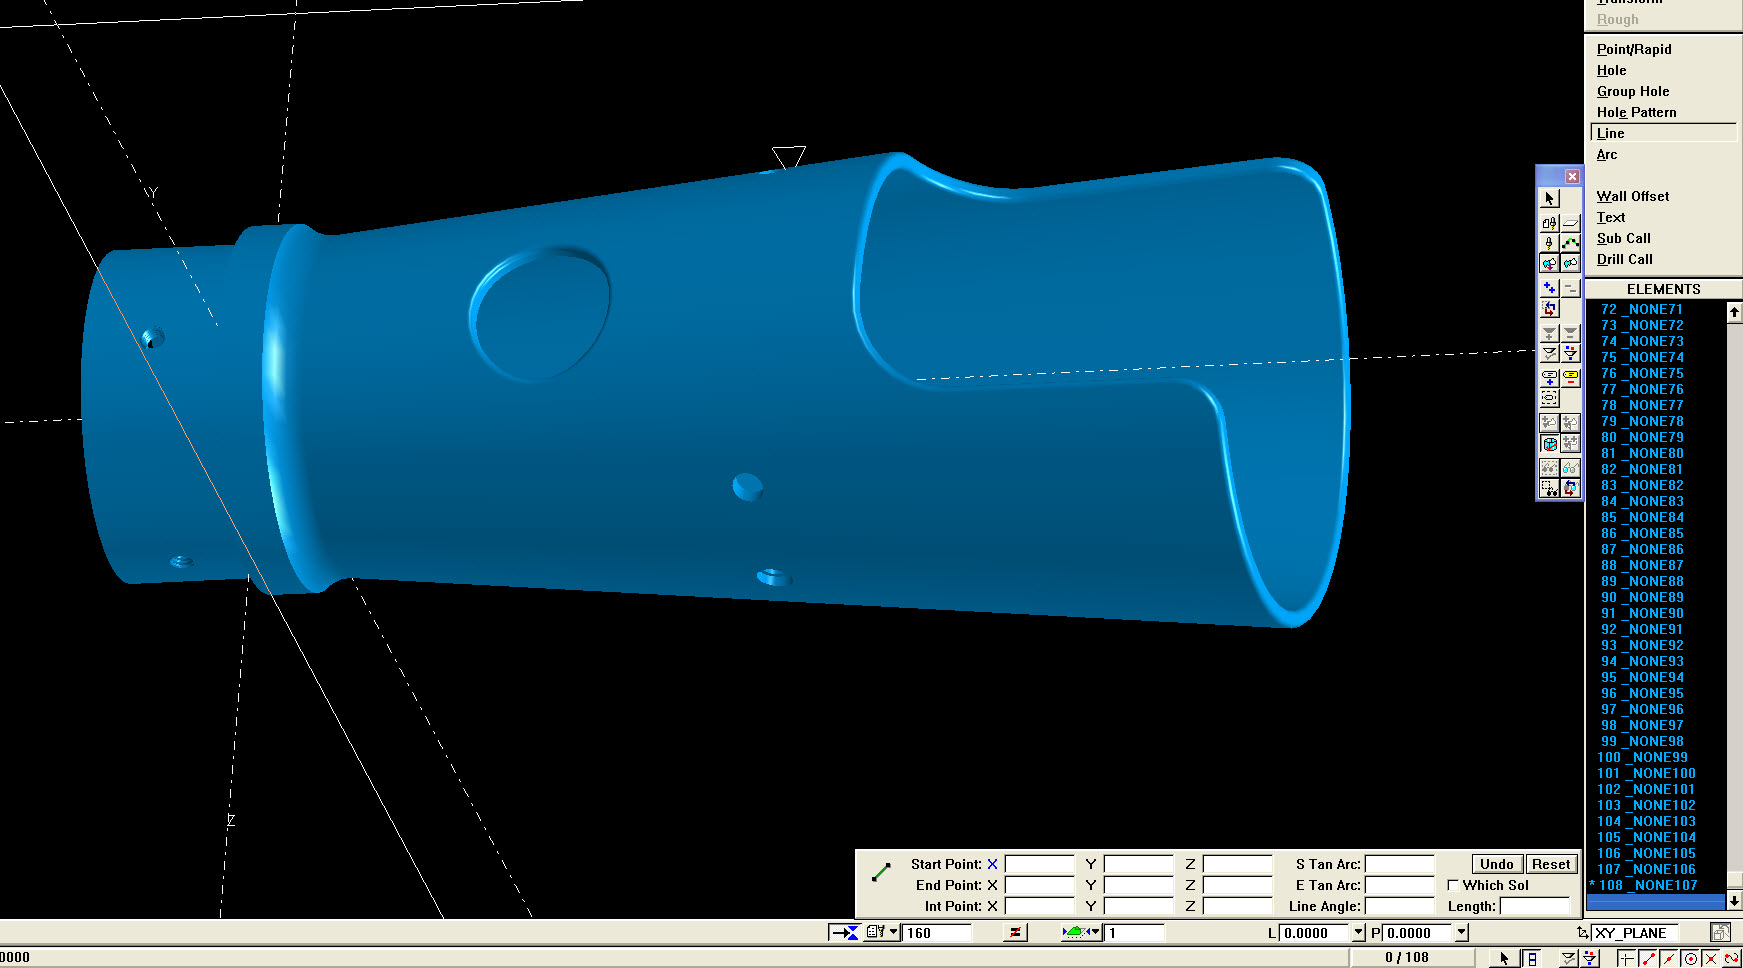Click the yellow tag with blue plus icon
The image size is (1743, 968).
tap(1549, 377)
